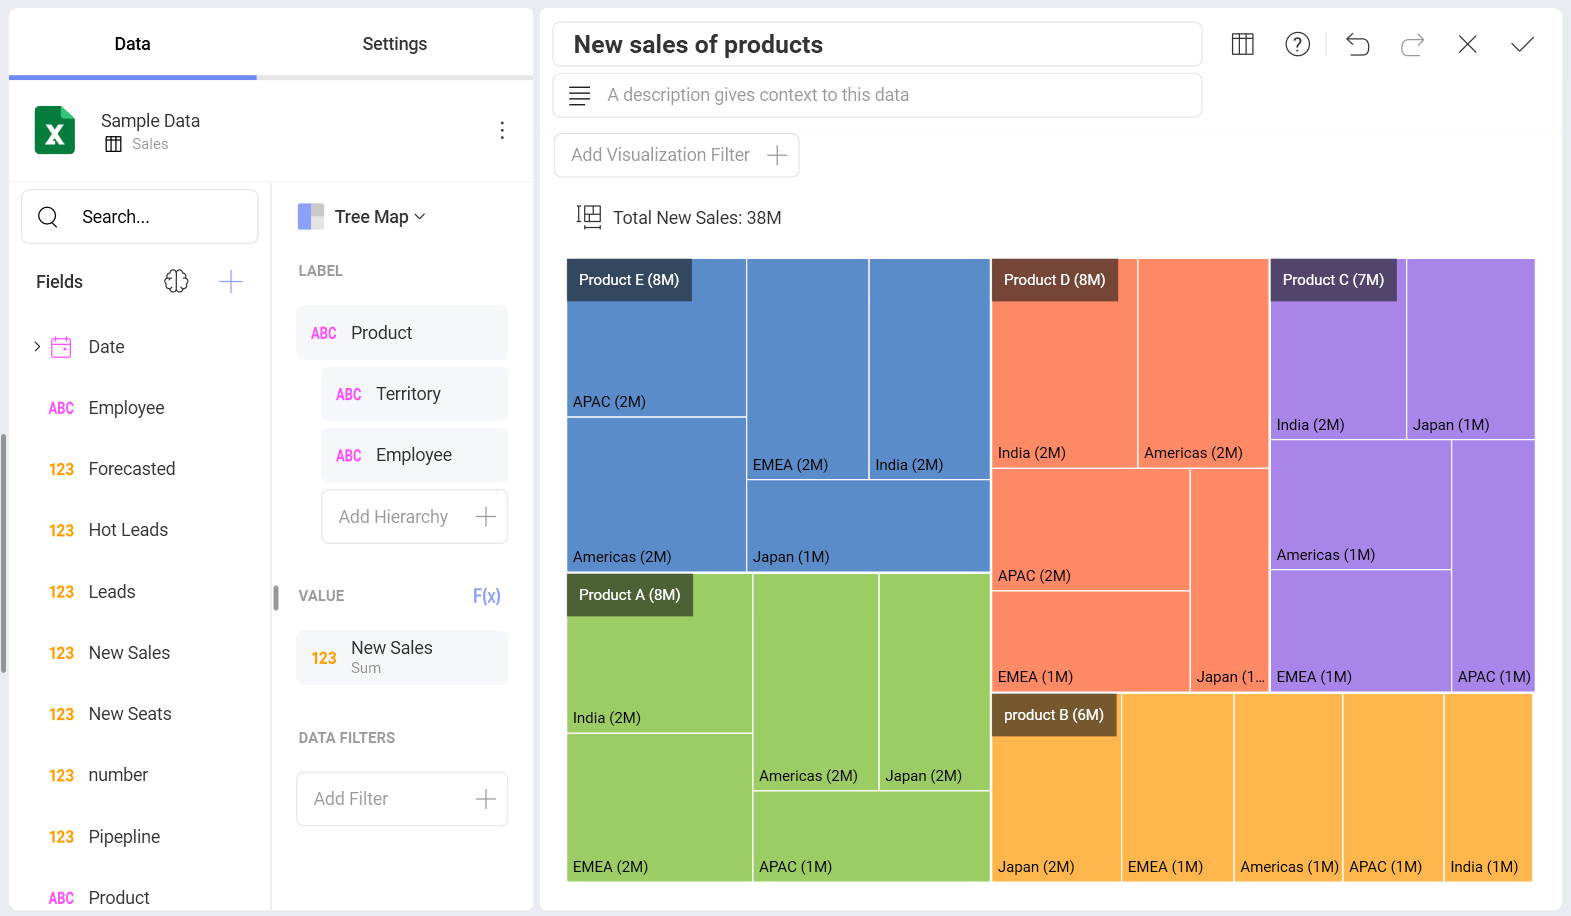Click the description lines icon
1571x916 pixels.
tap(579, 95)
